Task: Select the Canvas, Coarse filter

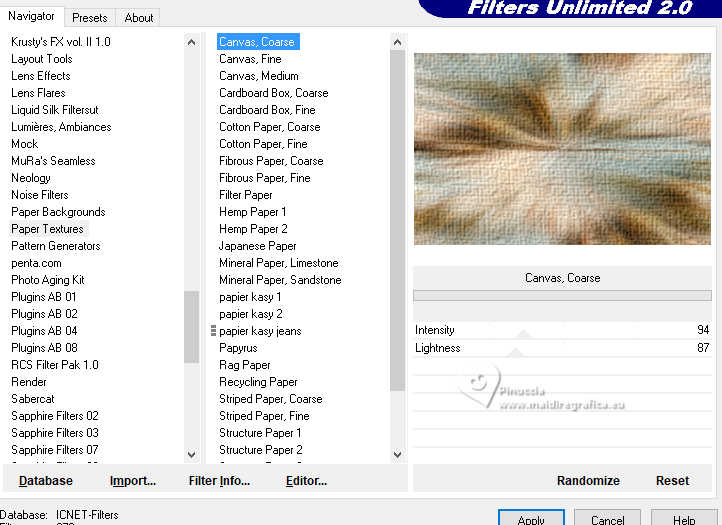Action: pos(258,42)
